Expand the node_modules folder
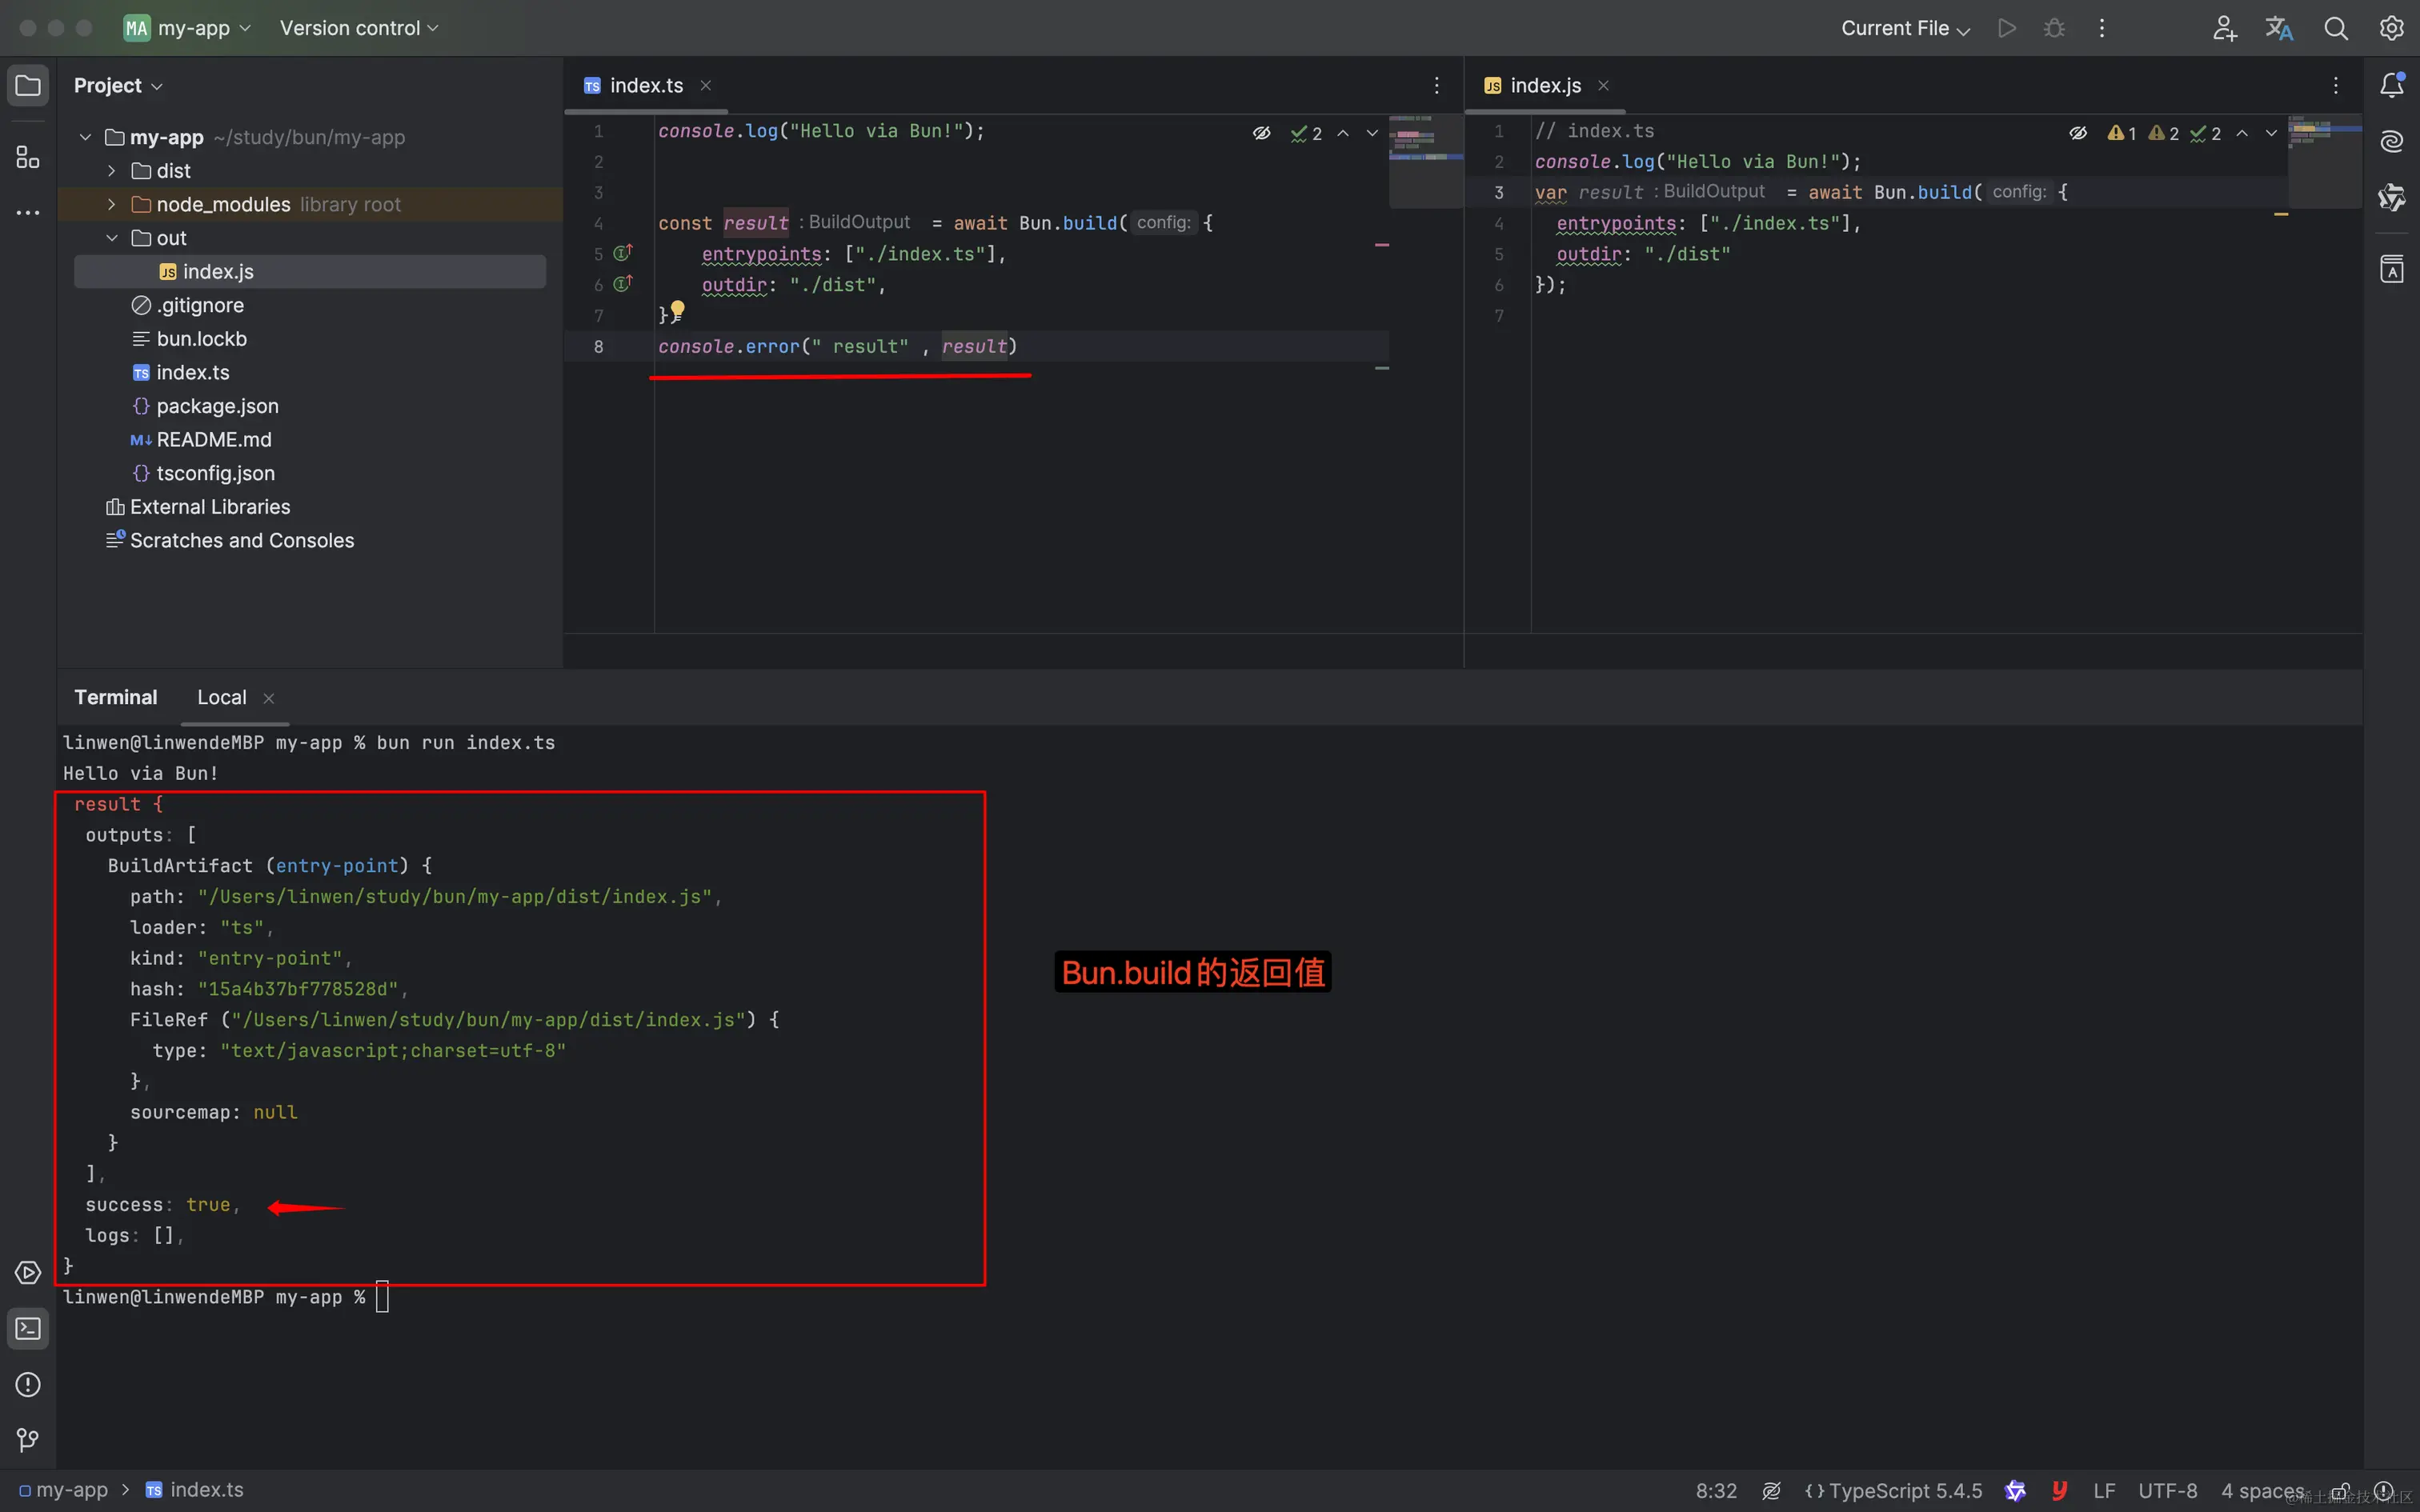Screen dimensions: 2420x1512 [111, 205]
